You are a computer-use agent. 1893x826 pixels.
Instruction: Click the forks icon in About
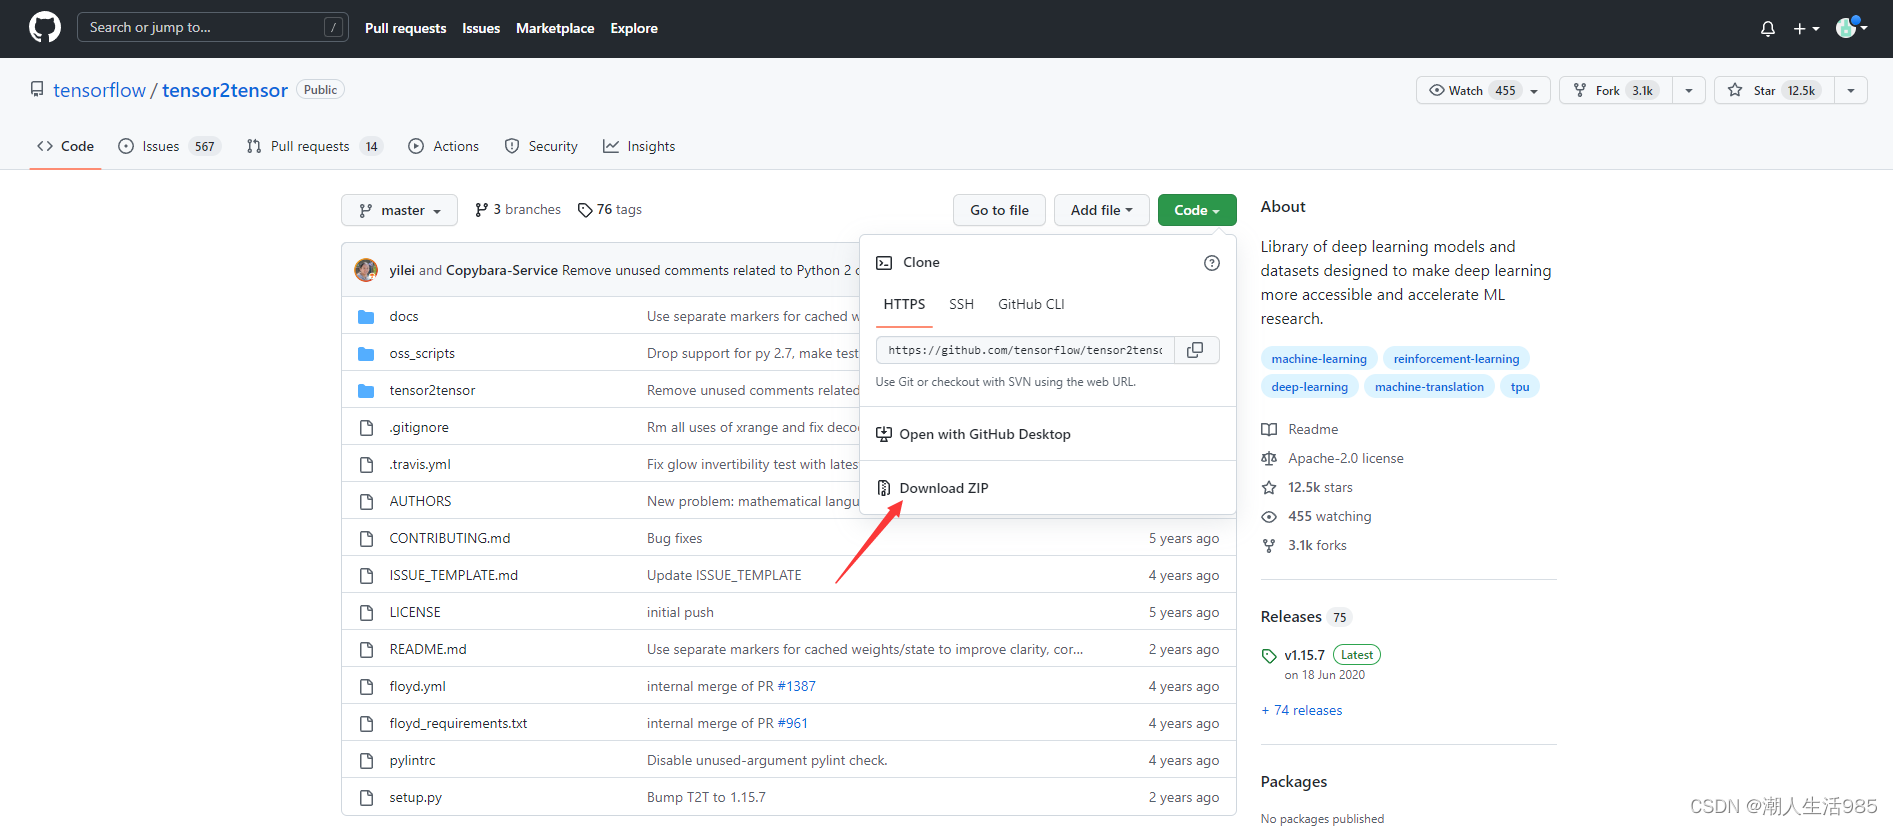[x=1269, y=546]
